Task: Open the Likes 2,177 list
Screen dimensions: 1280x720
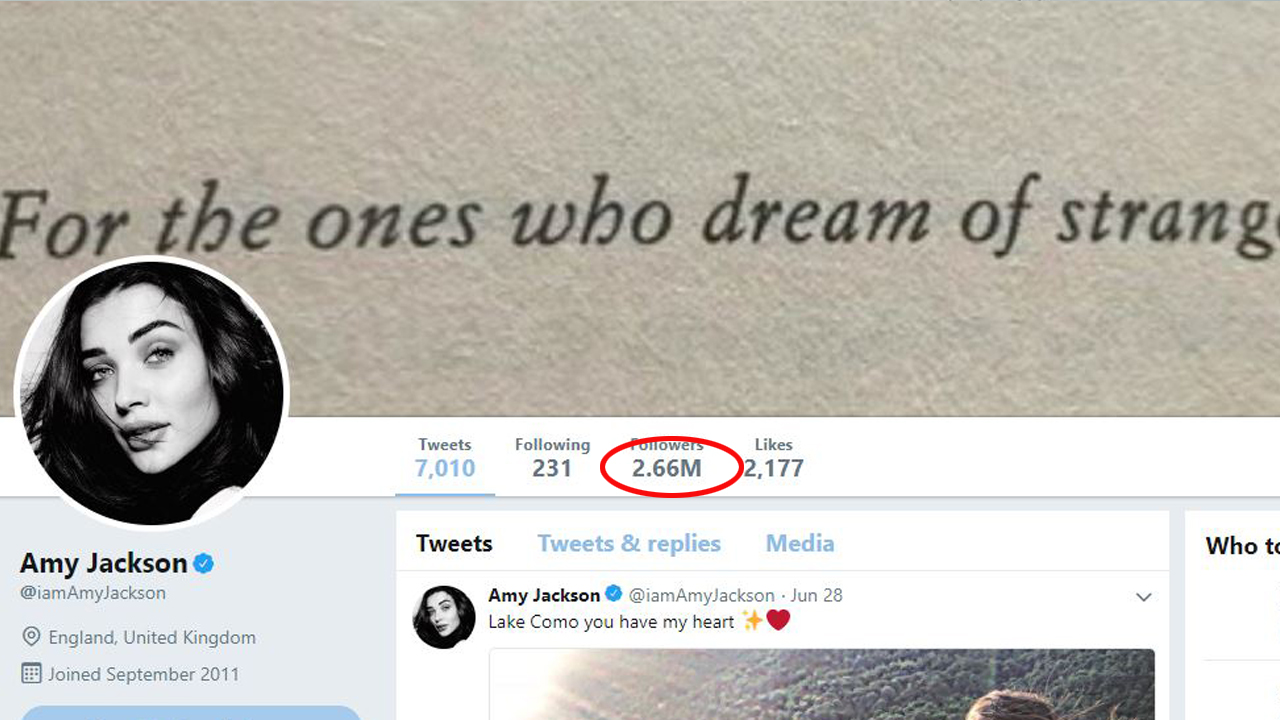Action: [x=774, y=458]
